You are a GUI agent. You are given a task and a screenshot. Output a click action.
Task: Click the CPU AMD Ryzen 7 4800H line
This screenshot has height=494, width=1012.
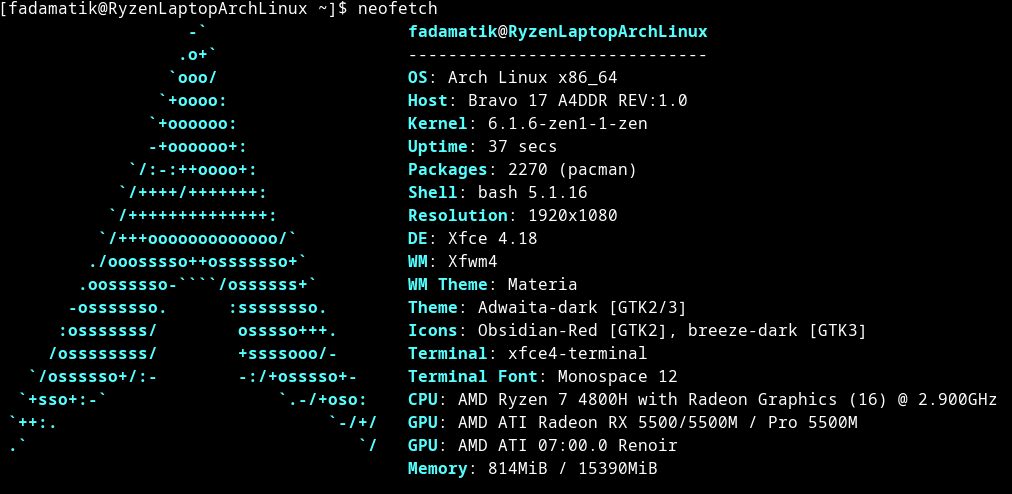(702, 399)
